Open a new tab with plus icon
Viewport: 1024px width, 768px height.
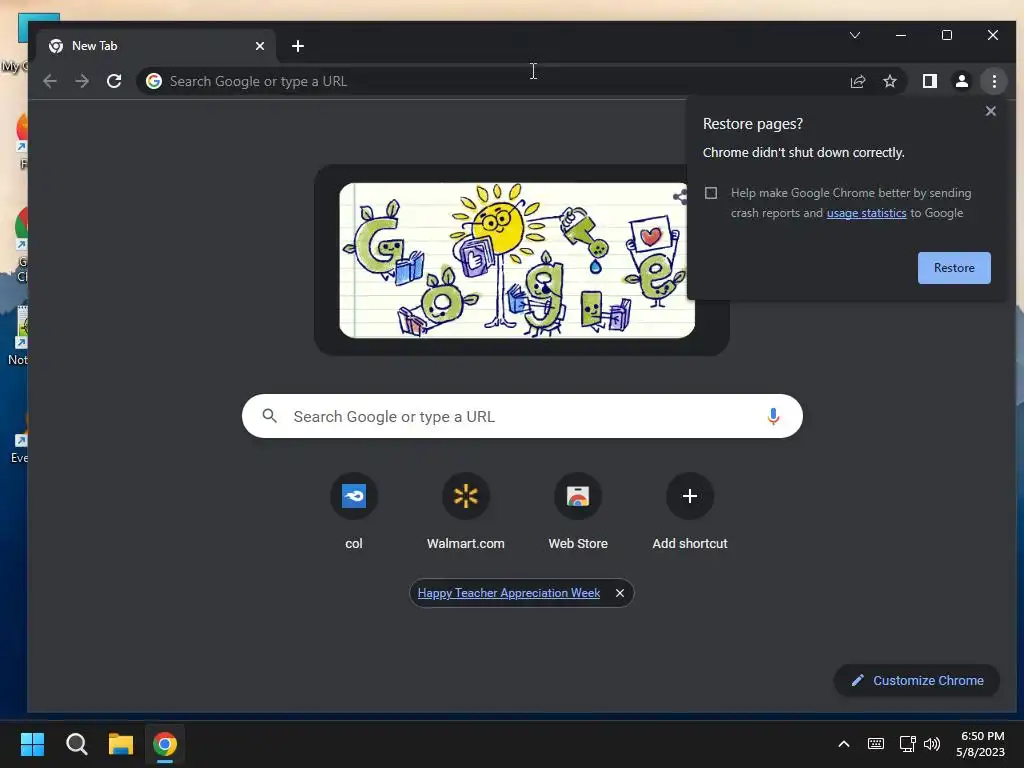tap(298, 46)
